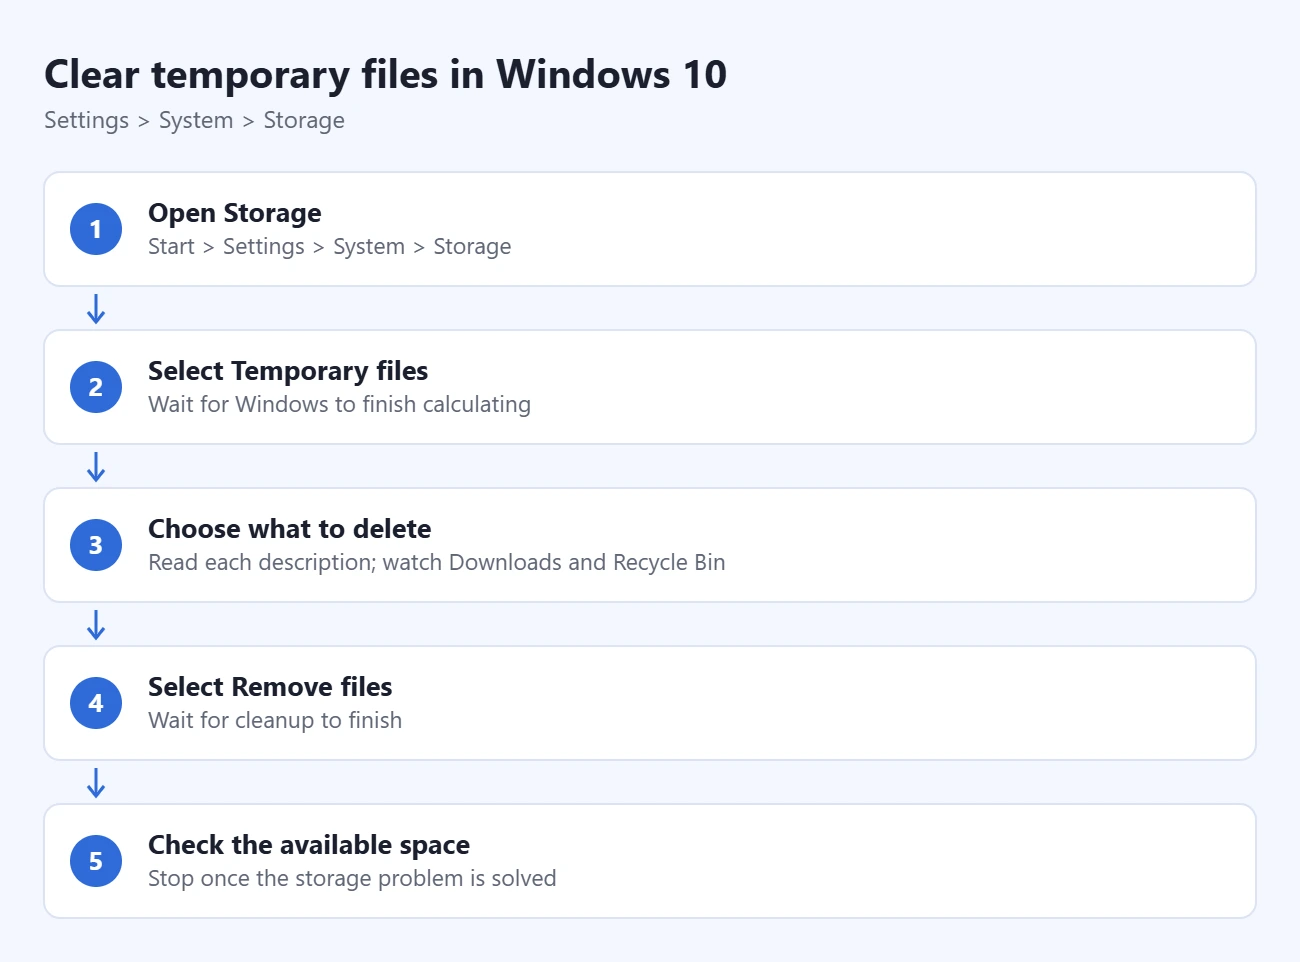
Task: Click the "Read each description" note about Downloads
Action: 437,562
